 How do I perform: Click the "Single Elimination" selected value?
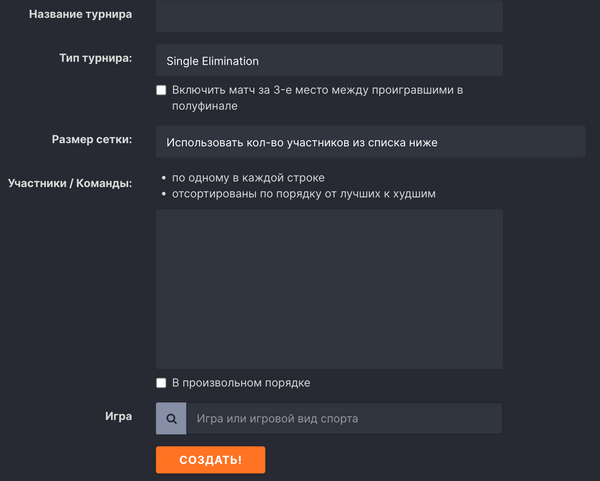tap(213, 60)
